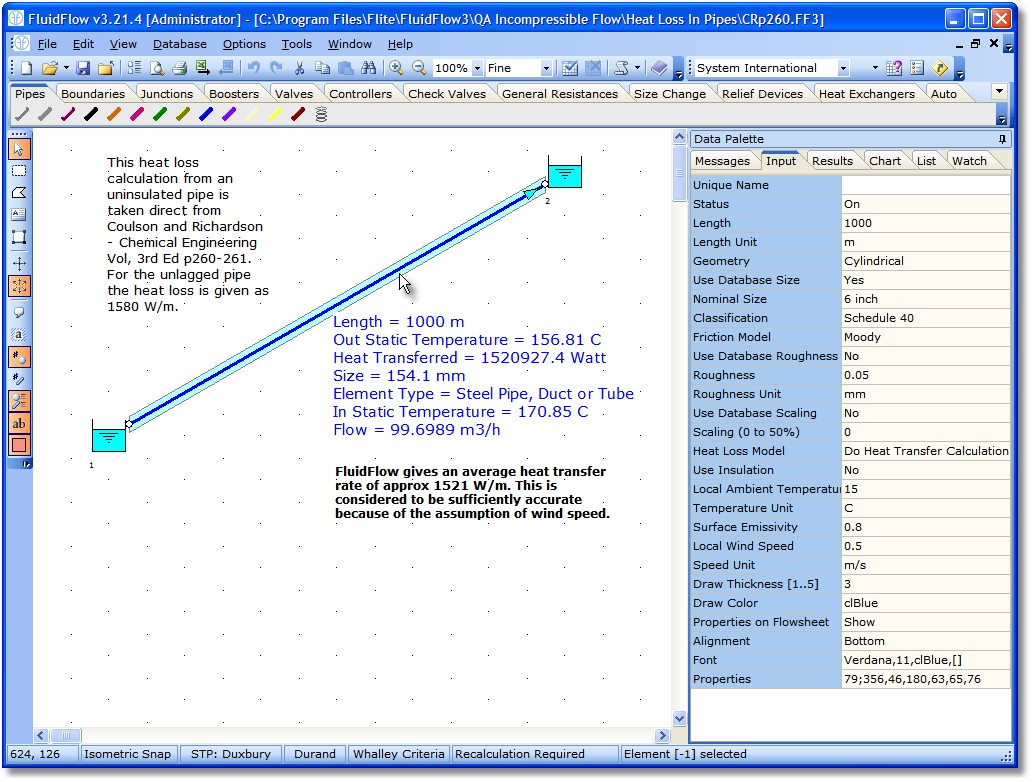Expand the script icon dropdown arrow
This screenshot has height=782, width=1032.
[637, 68]
